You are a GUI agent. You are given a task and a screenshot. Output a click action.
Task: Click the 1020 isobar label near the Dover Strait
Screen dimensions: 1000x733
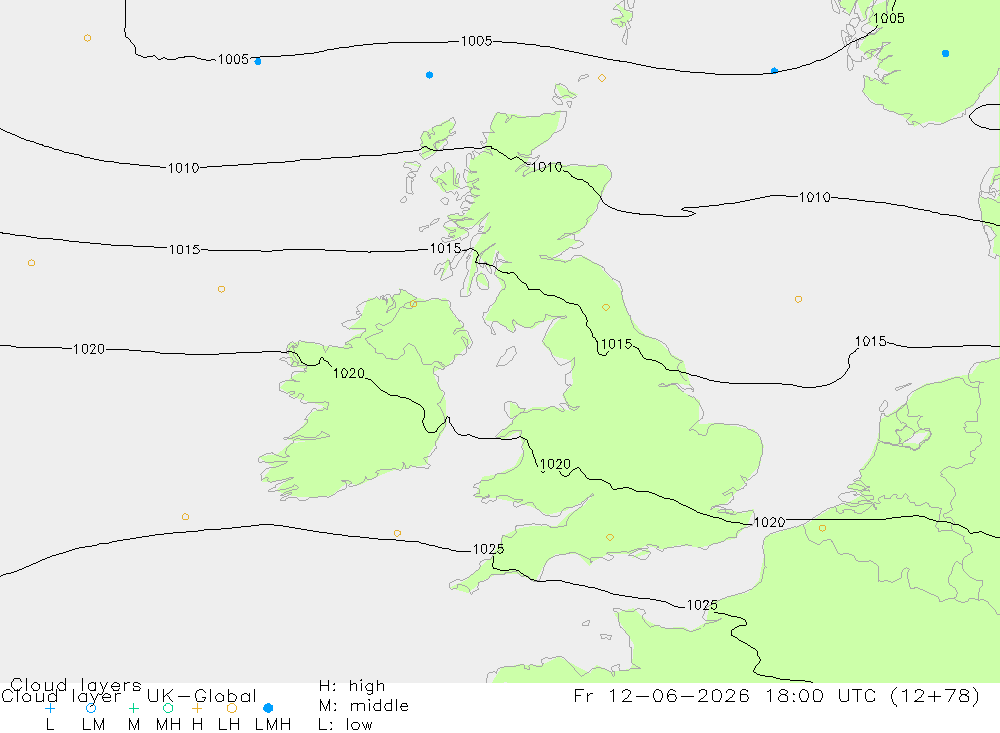pos(769,522)
